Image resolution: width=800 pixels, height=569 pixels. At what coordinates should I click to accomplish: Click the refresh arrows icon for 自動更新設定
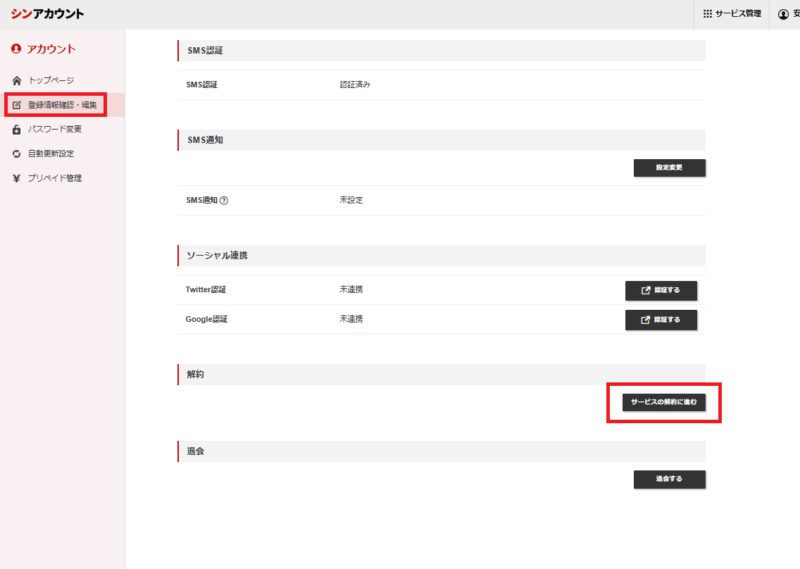16,154
